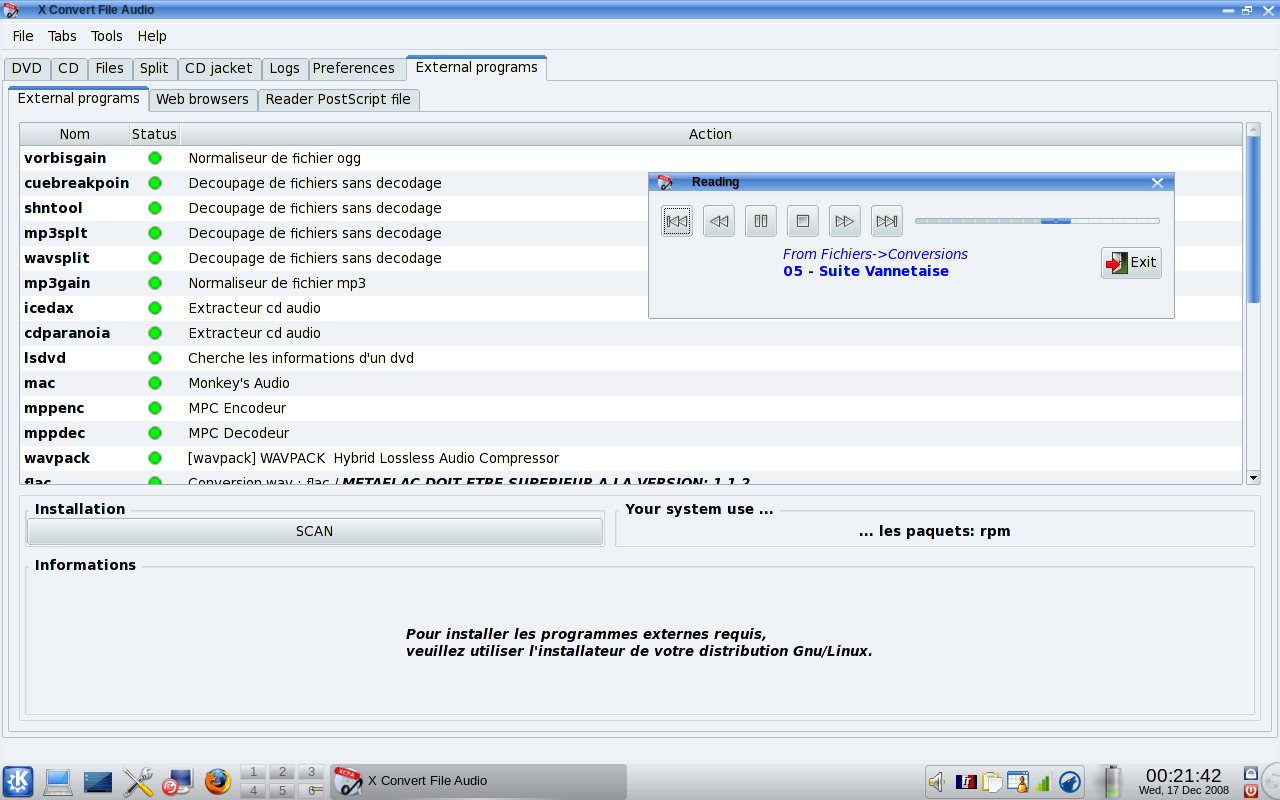The image size is (1280, 800).
Task: Open the Tools menu
Action: click(x=107, y=36)
